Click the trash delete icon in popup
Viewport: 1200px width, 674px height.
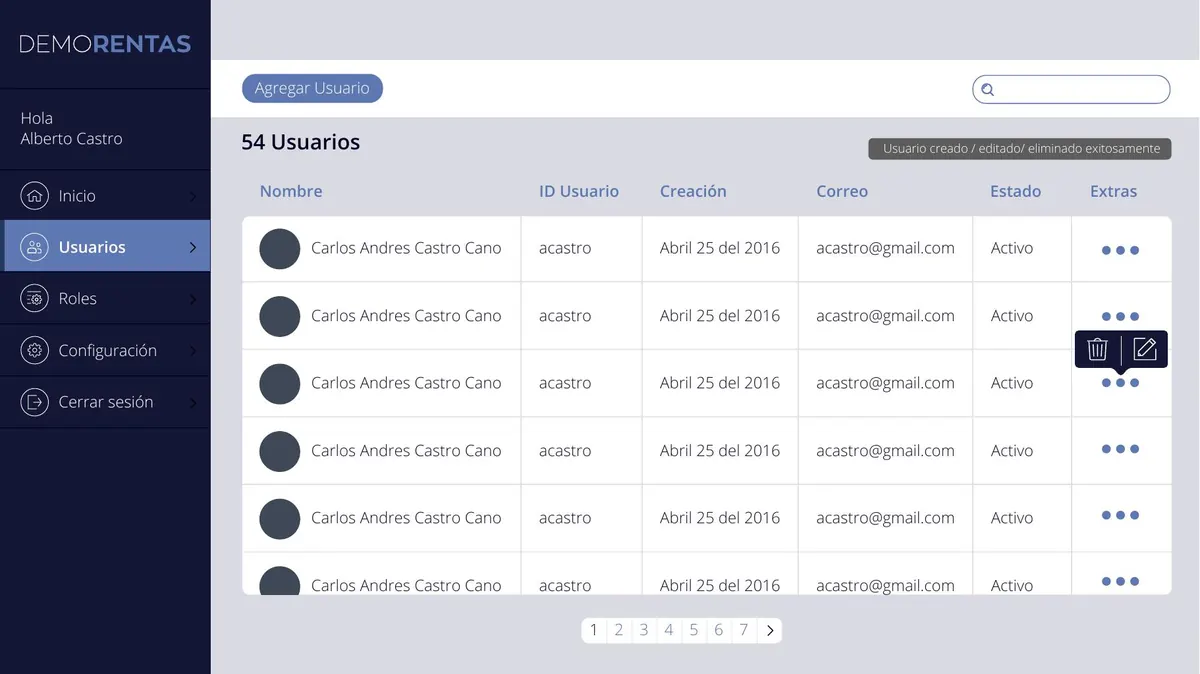[x=1097, y=349]
